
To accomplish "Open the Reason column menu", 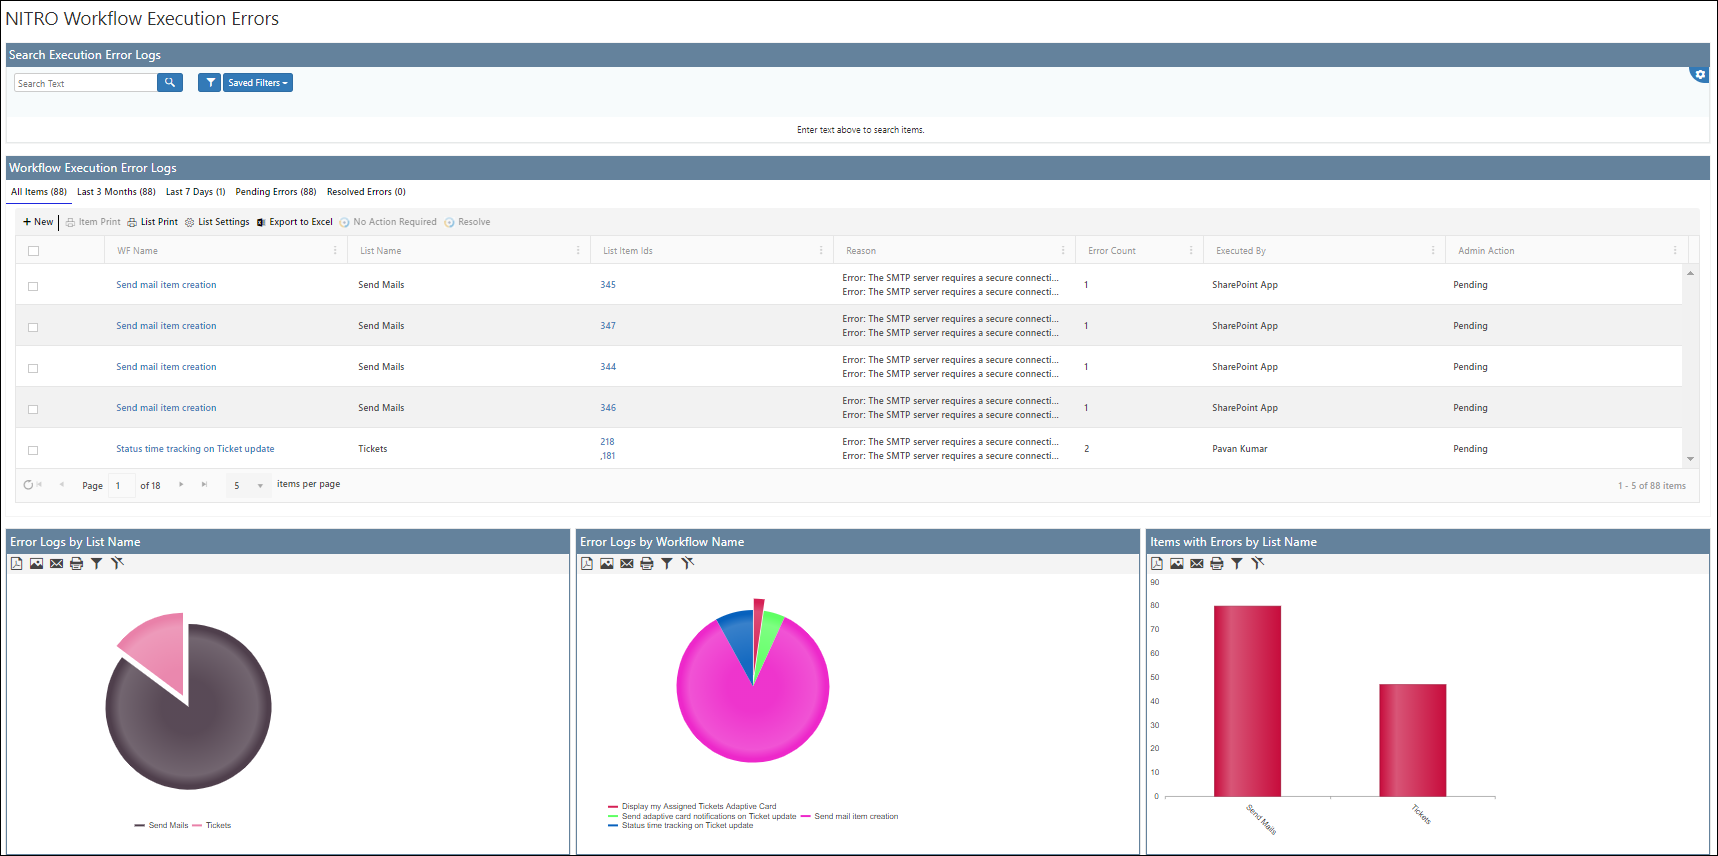I will [1063, 251].
